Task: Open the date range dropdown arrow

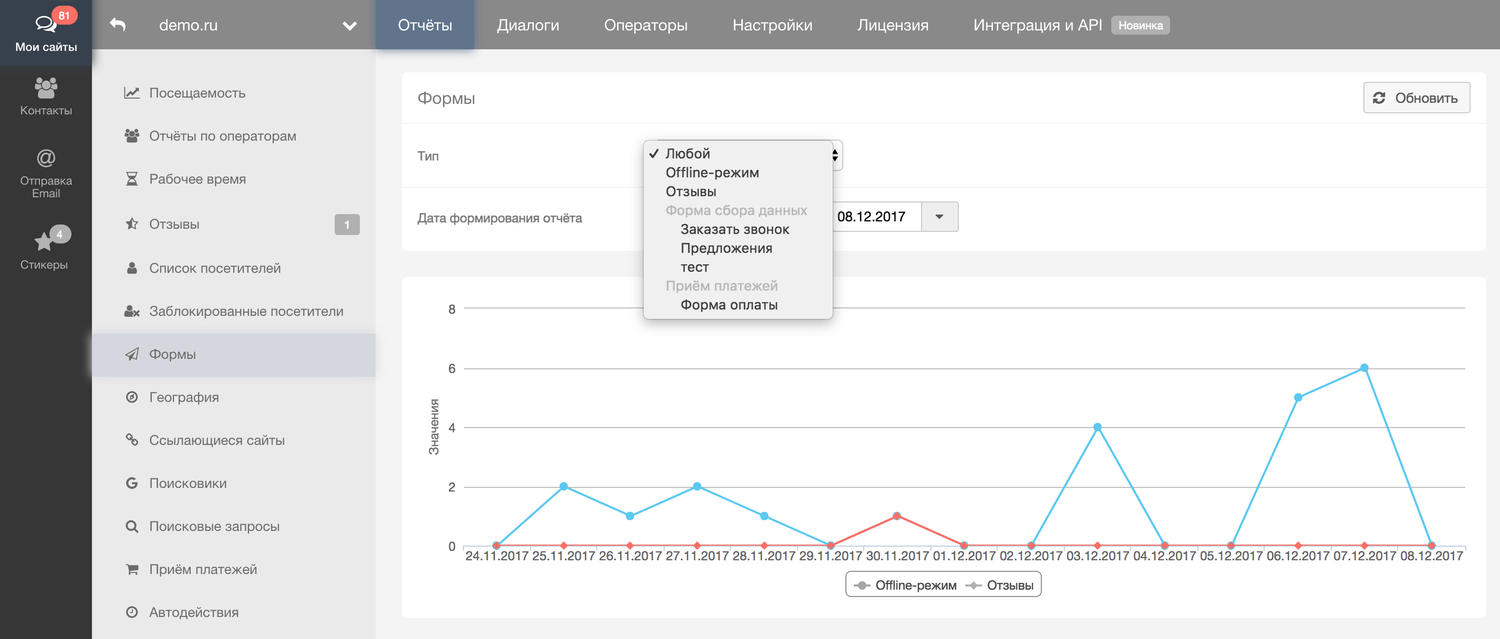Action: (x=939, y=217)
